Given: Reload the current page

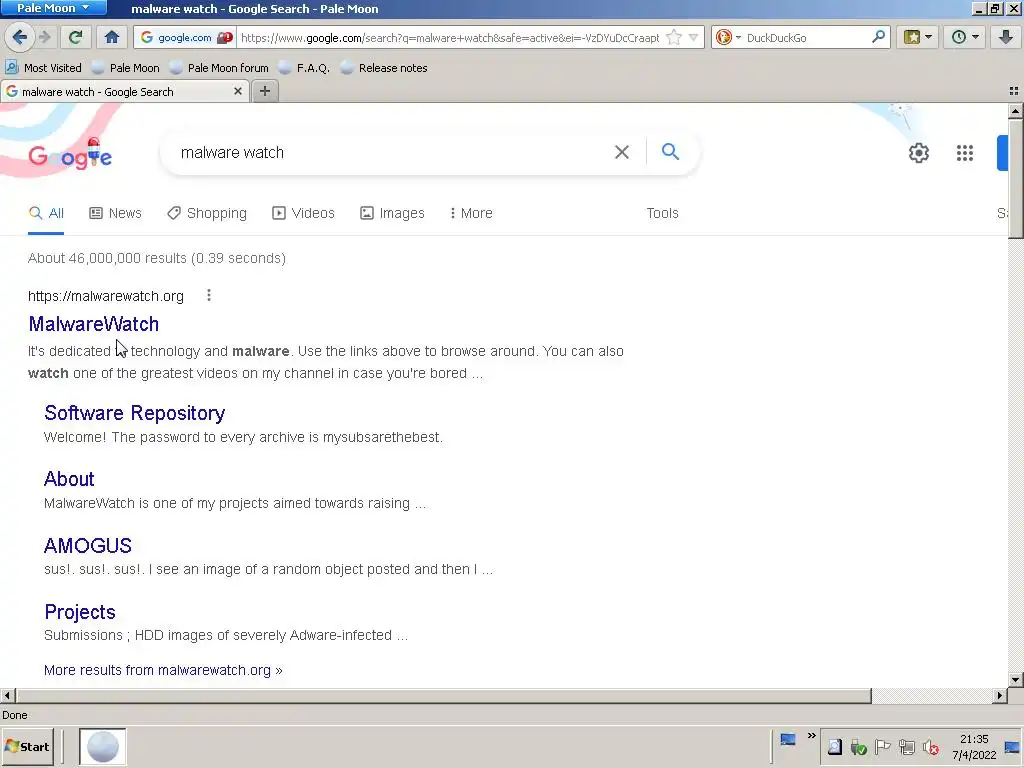Looking at the screenshot, I should click(x=75, y=37).
